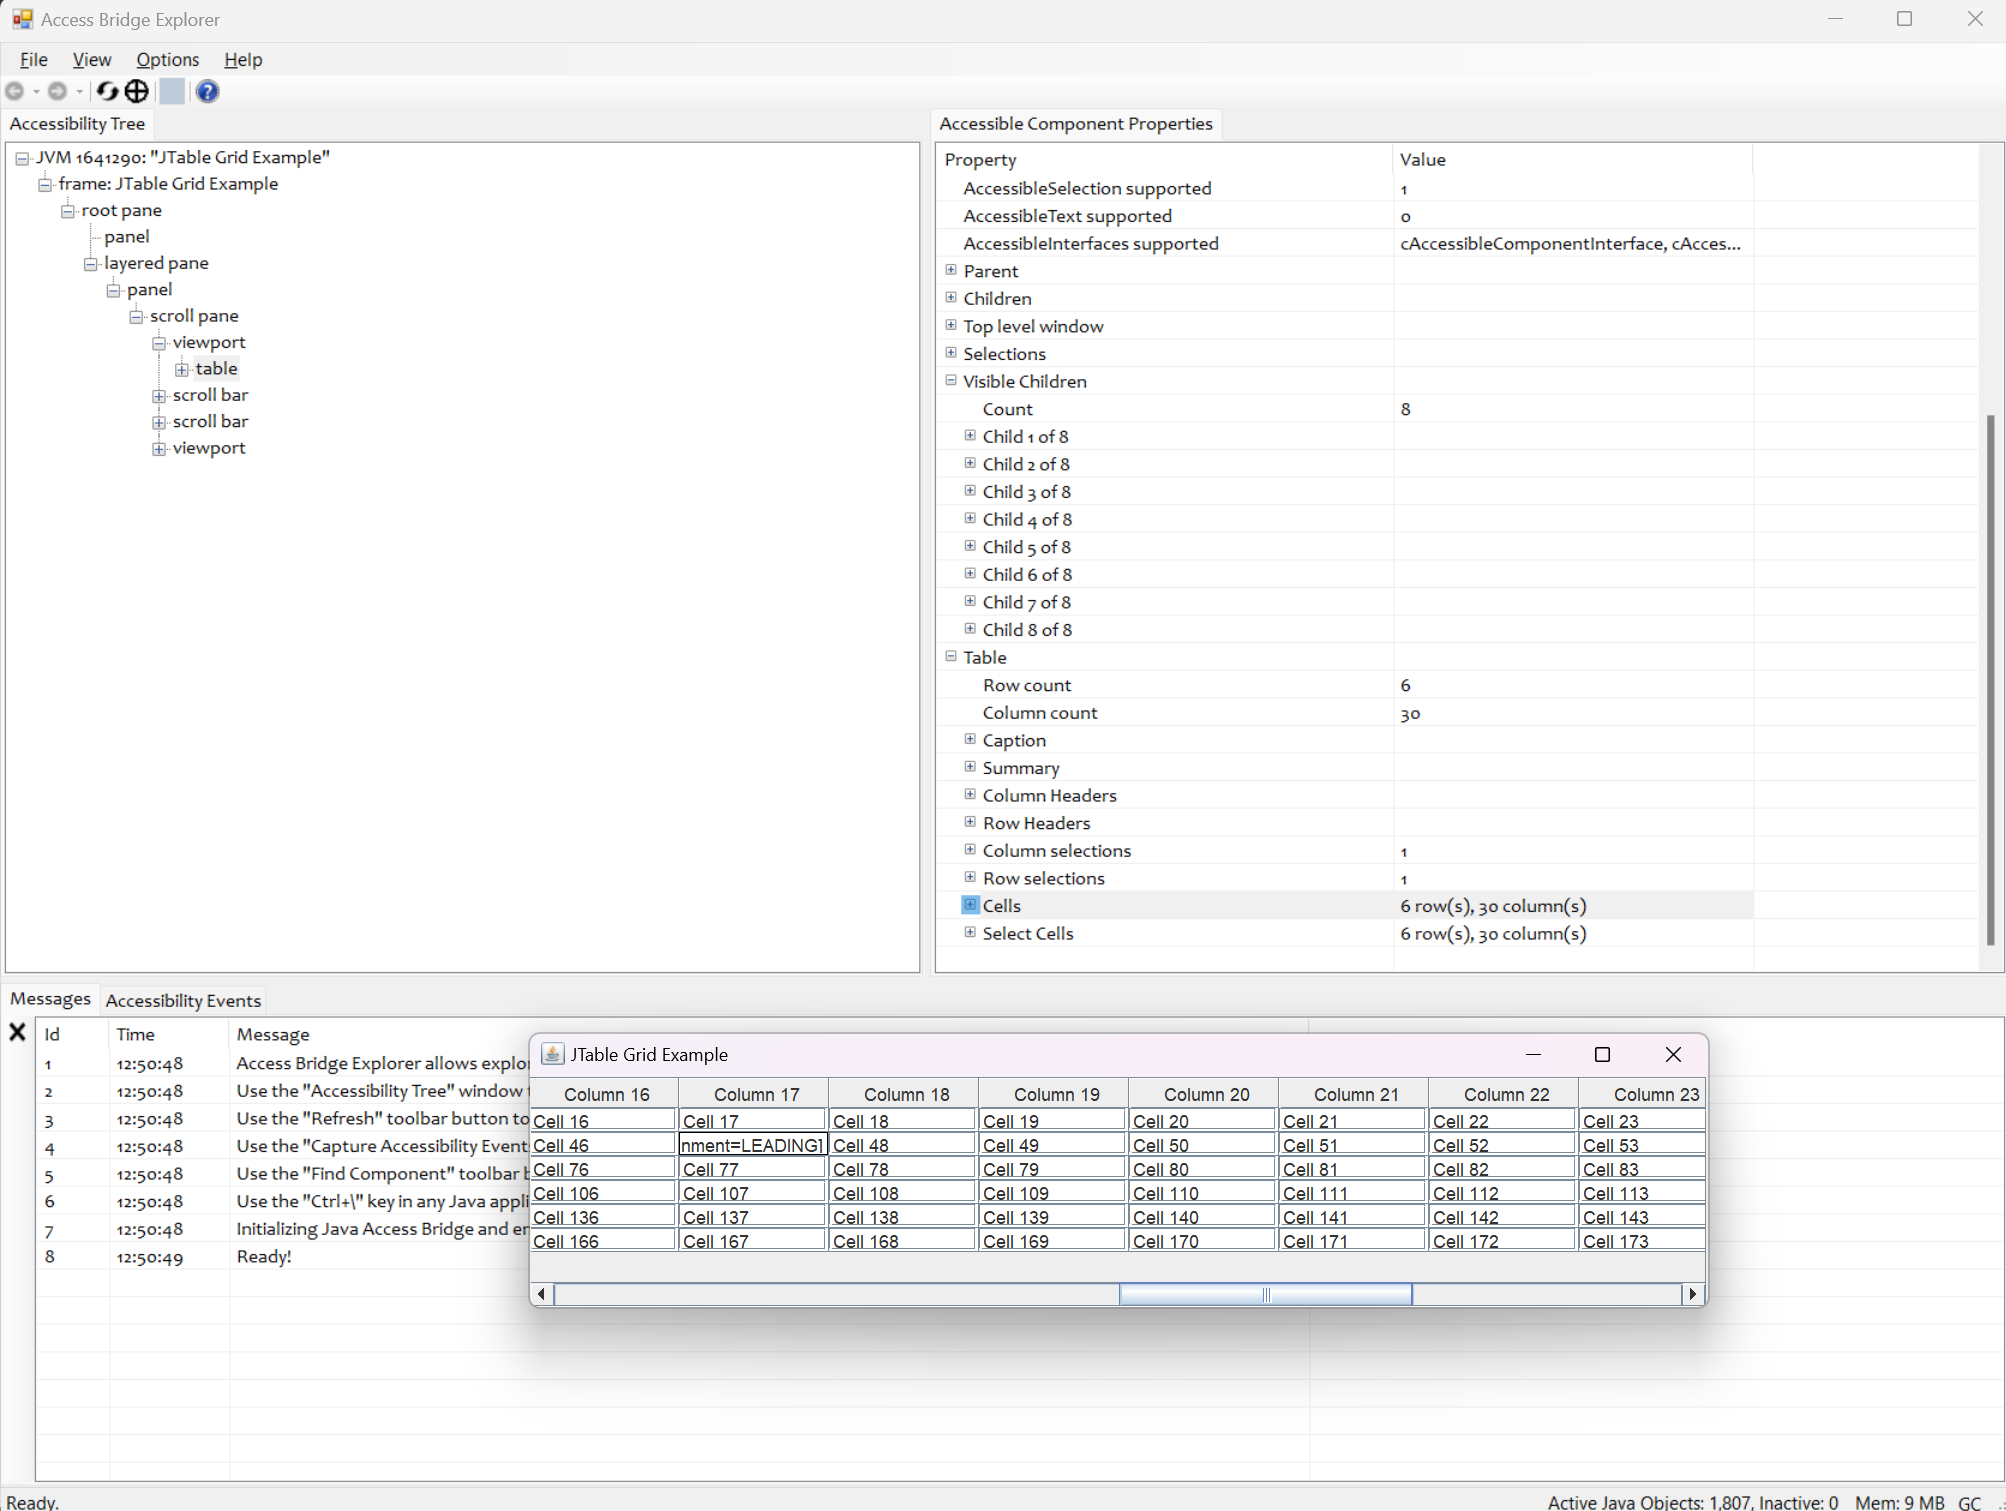Click the Find Component crosshair icon
The width and height of the screenshot is (2006, 1511).
[x=137, y=91]
